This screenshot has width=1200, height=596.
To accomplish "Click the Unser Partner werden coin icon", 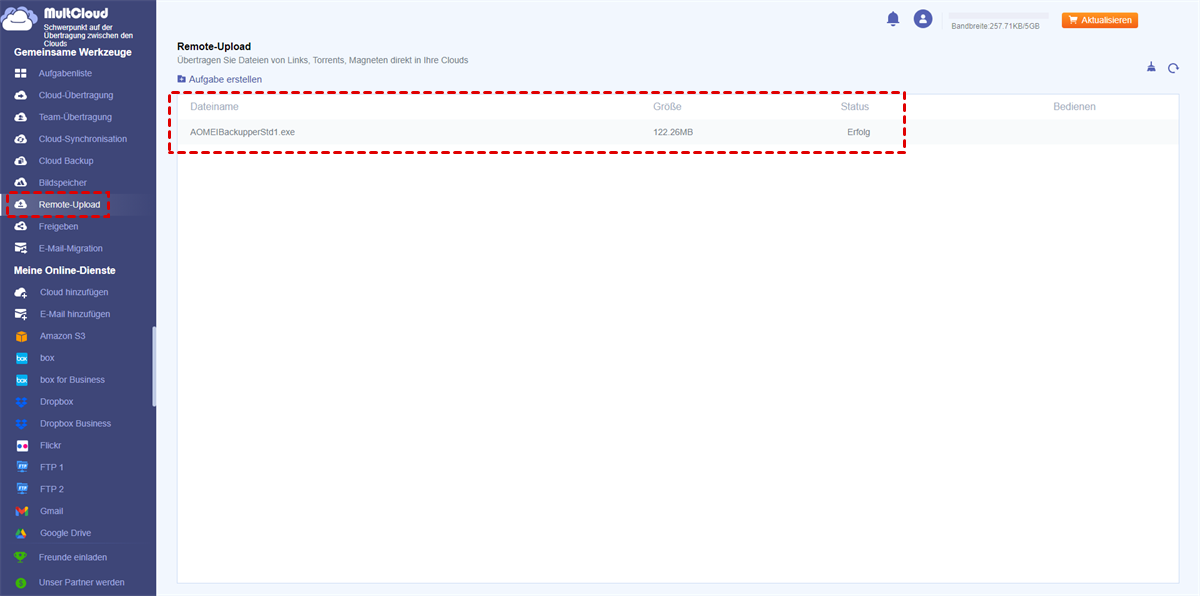I will pos(21,582).
